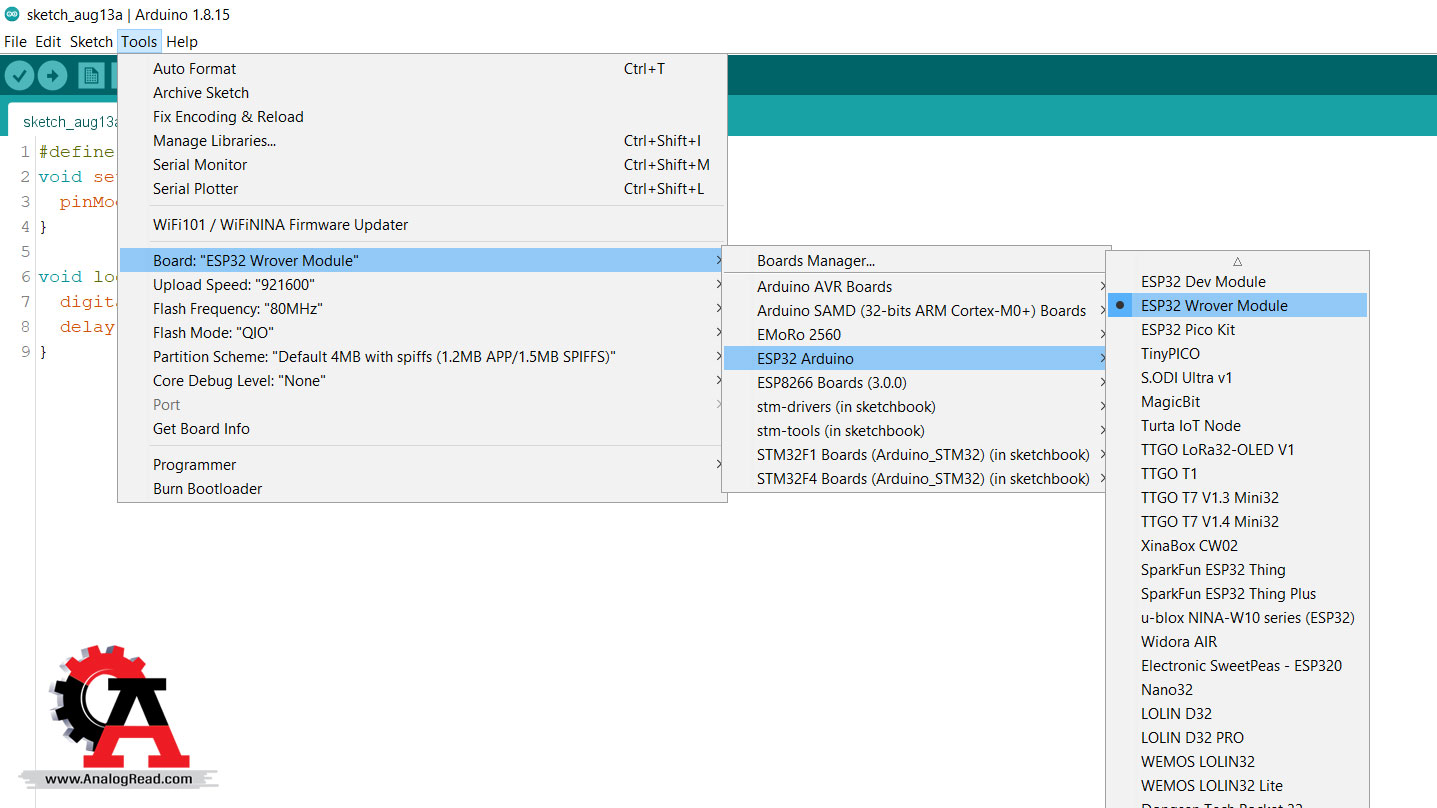This screenshot has width=1437, height=808.
Task: Launch the Serial Monitor
Action: [422, 165]
